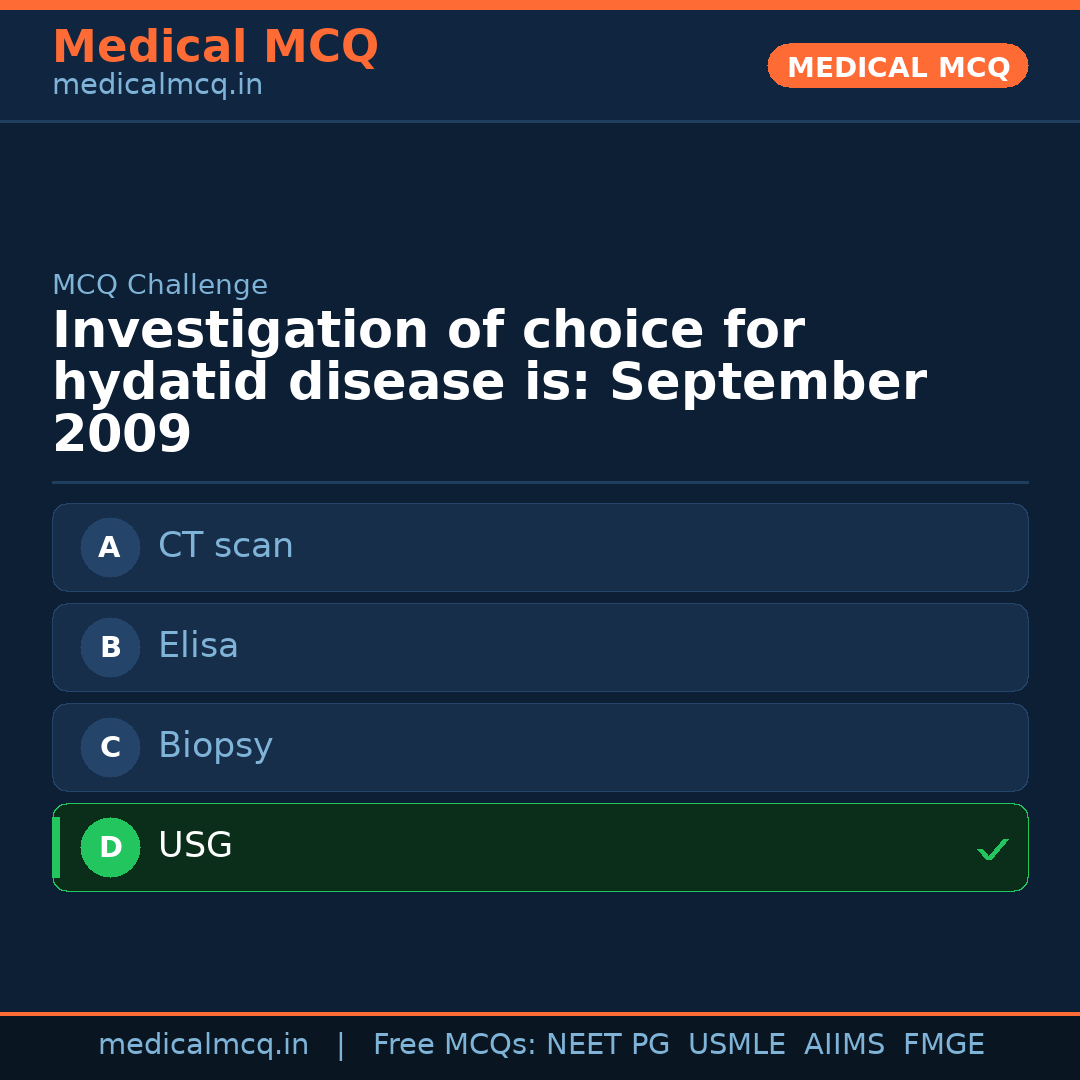Click the green checkmark on the USG row
This screenshot has height=1080, width=1080.
click(x=993, y=849)
